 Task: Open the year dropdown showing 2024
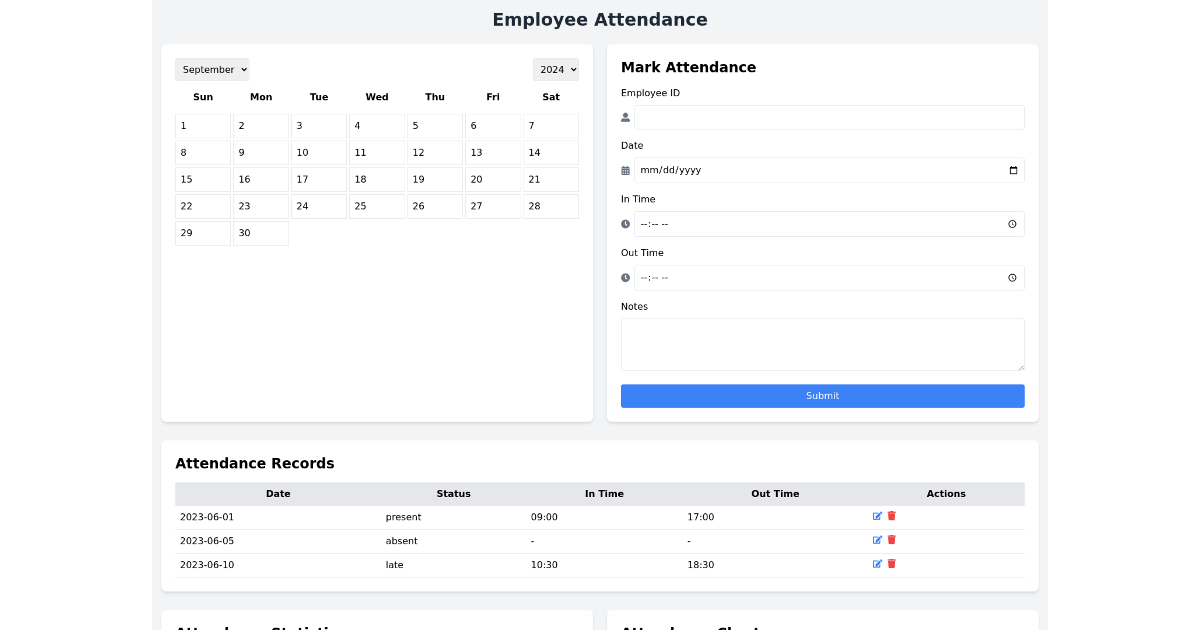[557, 69]
